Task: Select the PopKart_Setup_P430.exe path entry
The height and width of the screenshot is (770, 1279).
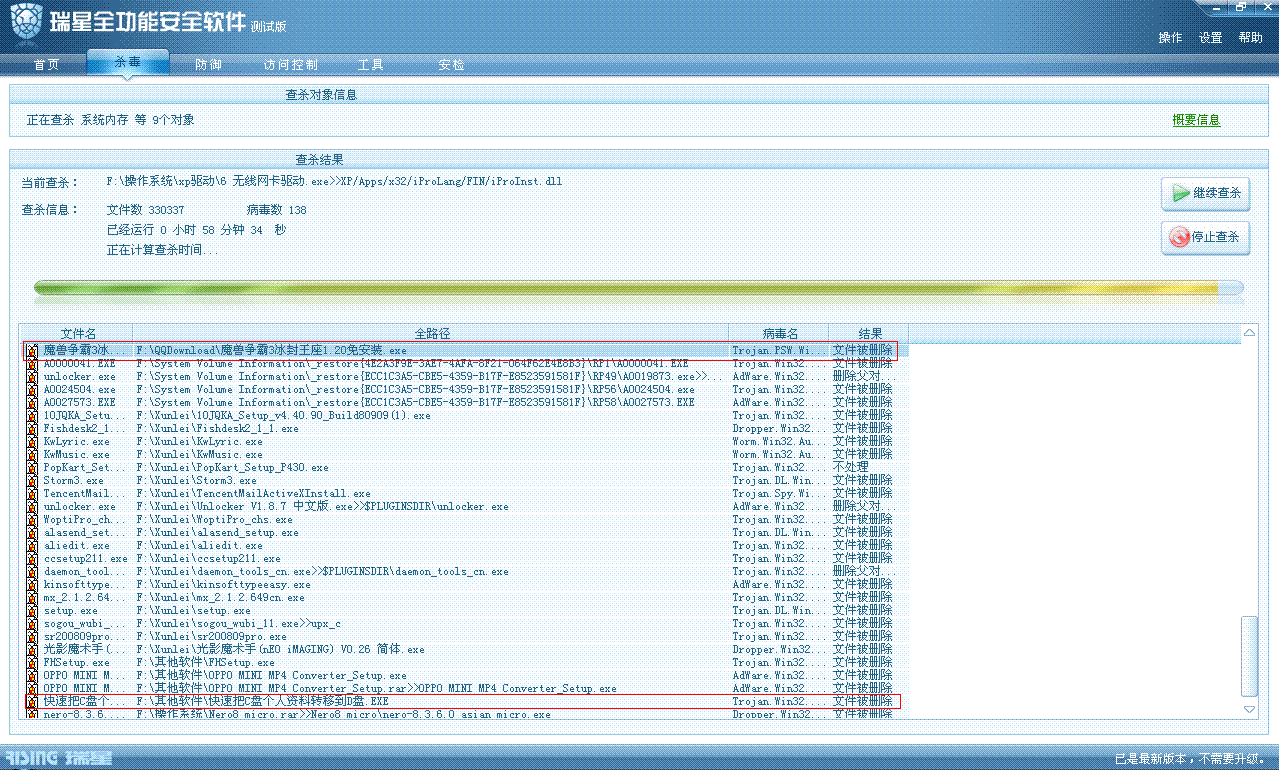Action: [232, 468]
